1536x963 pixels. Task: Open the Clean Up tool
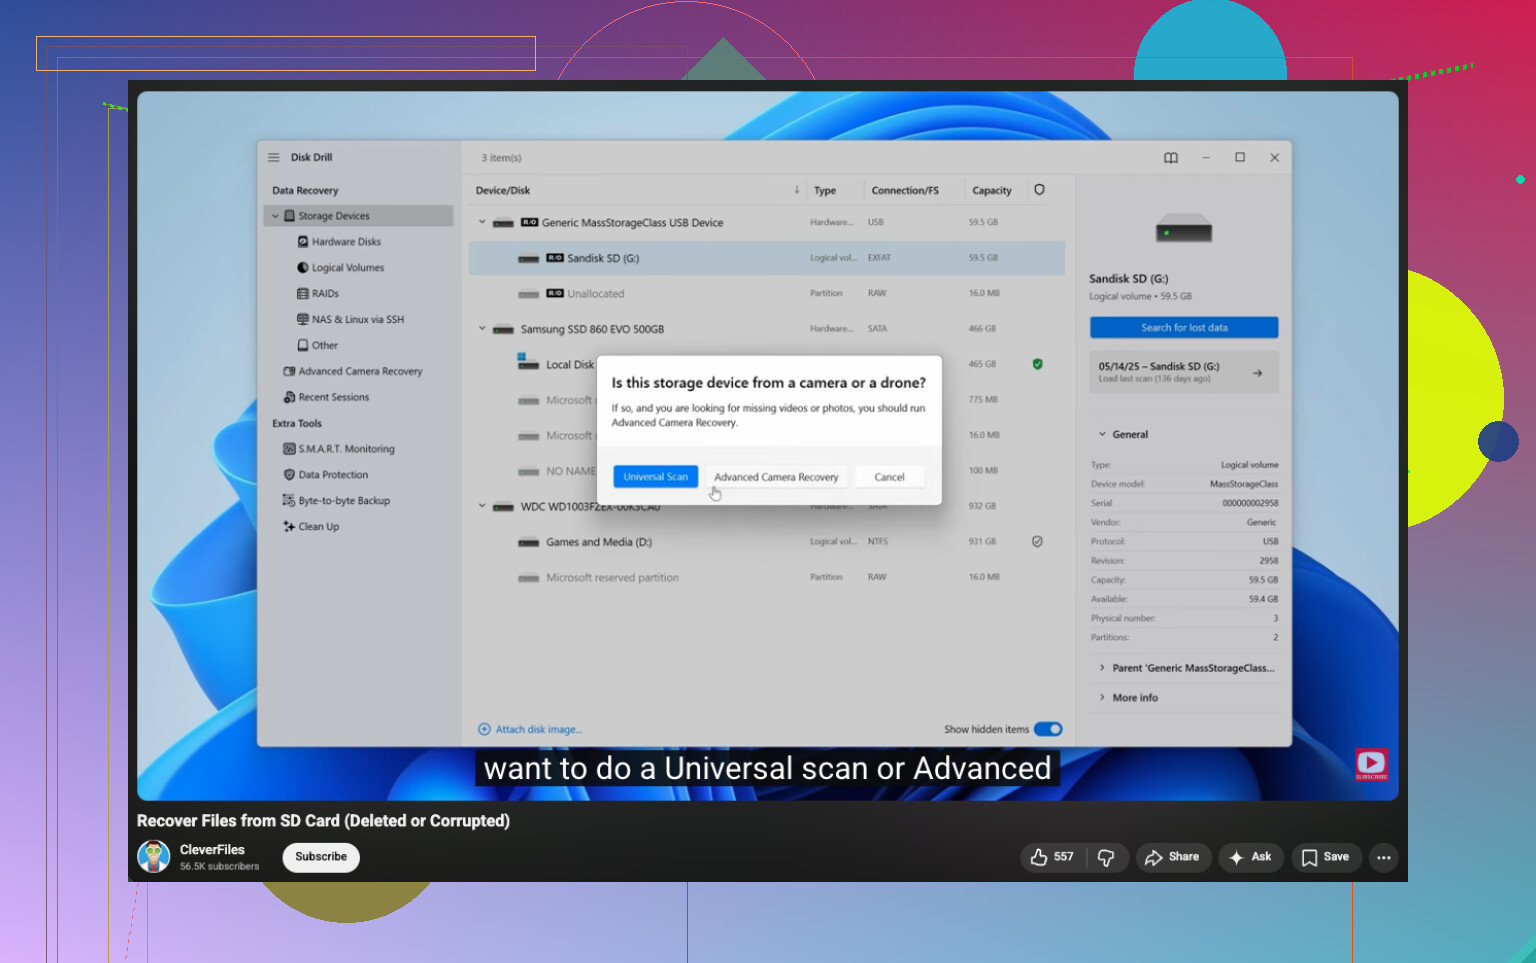point(318,527)
